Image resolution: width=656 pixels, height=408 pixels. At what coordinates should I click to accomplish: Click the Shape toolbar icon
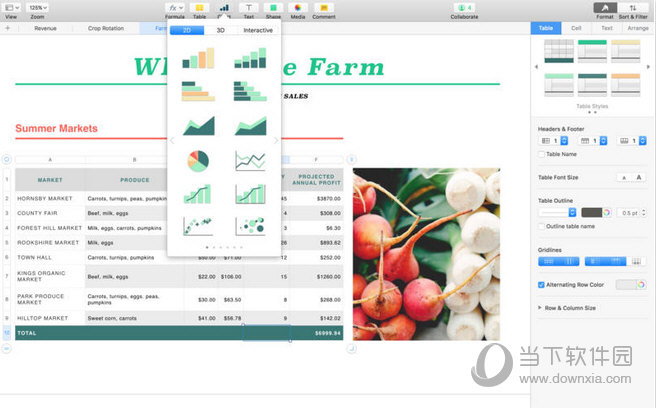point(273,8)
